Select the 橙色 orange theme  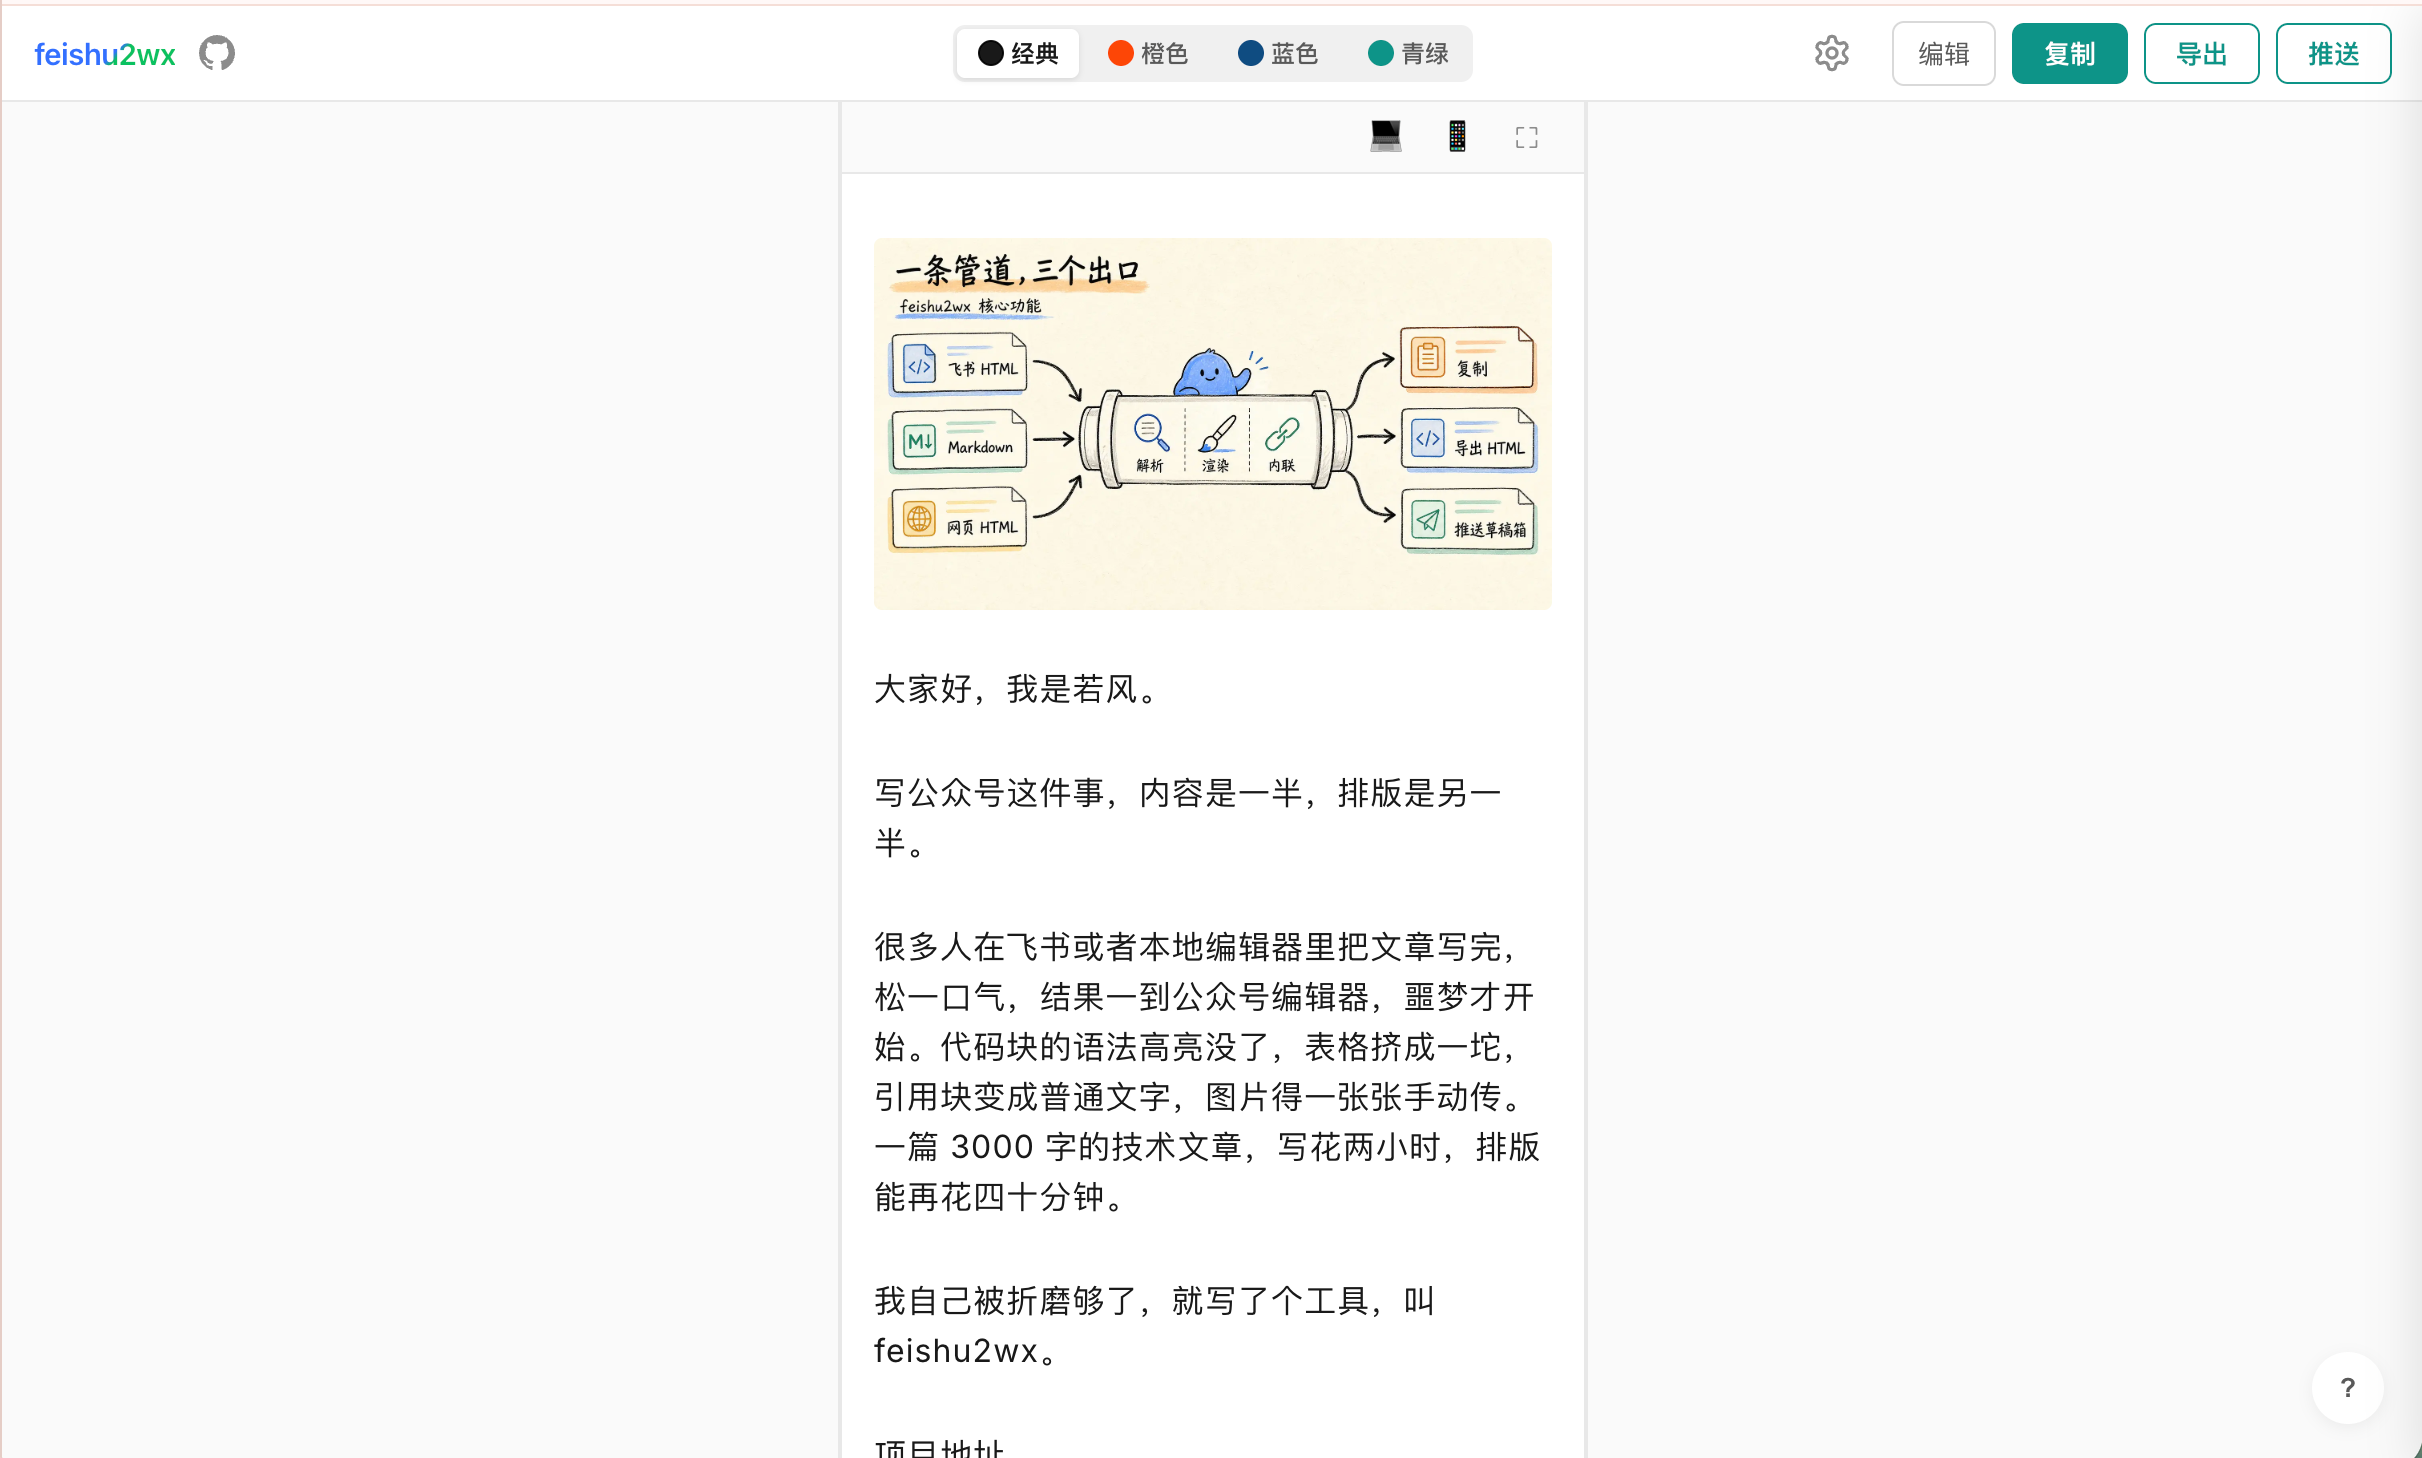[x=1148, y=54]
